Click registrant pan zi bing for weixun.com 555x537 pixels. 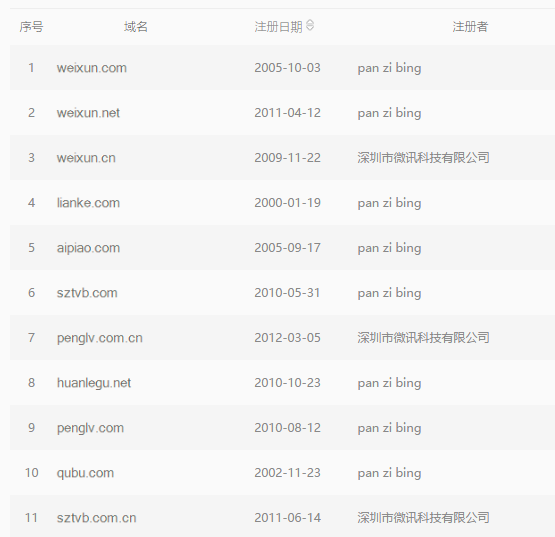[389, 68]
